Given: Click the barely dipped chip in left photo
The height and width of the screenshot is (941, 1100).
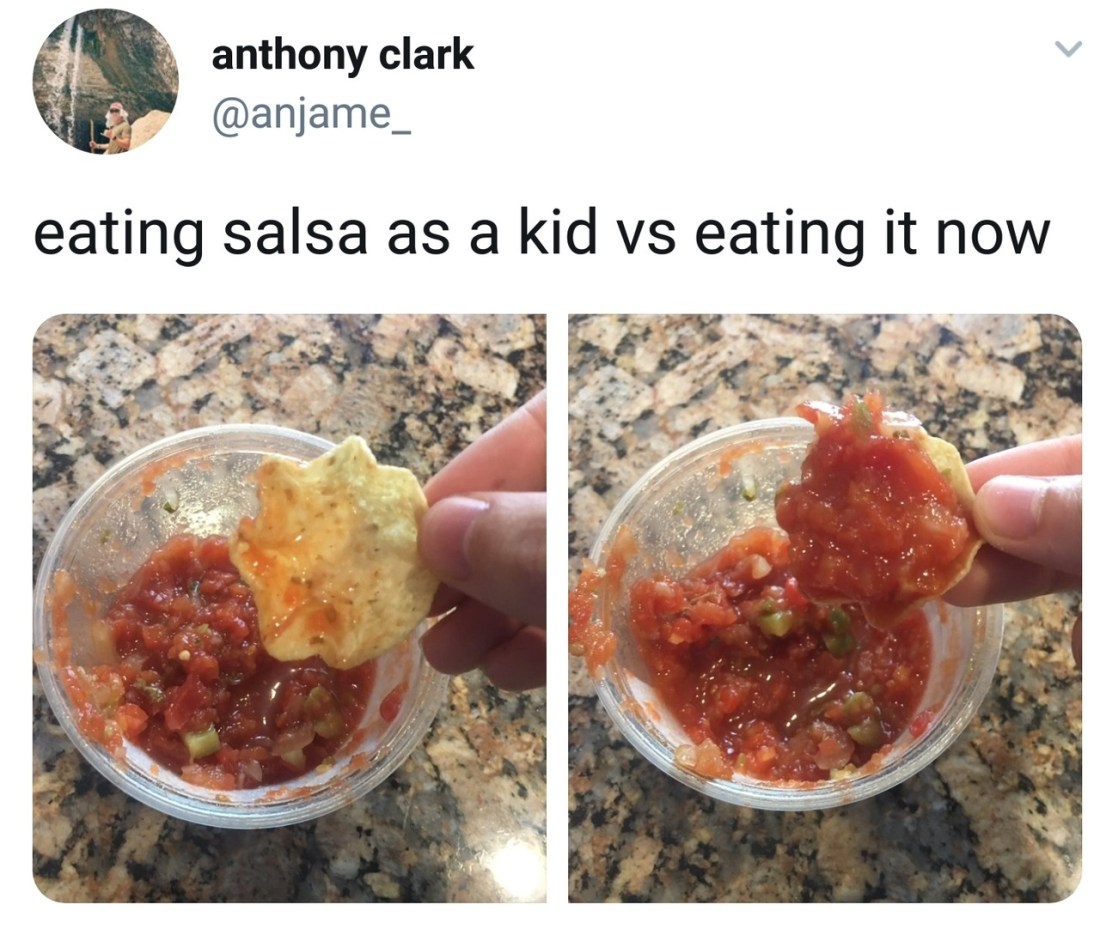Looking at the screenshot, I should (334, 553).
